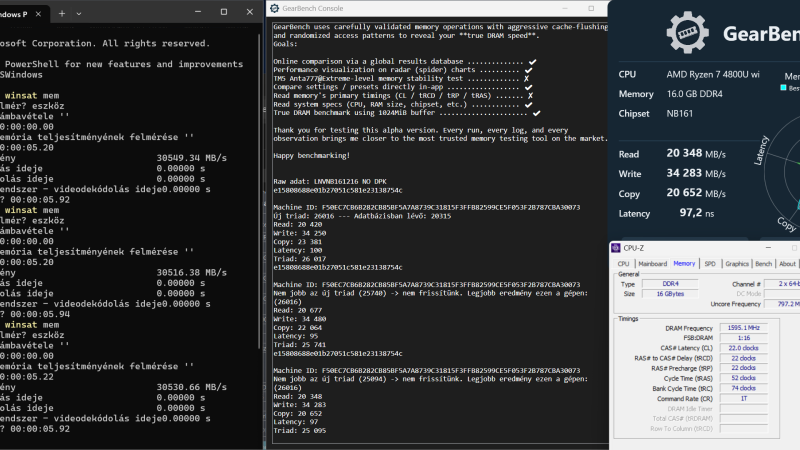This screenshot has width=800, height=450.
Task: Click the Cycle Time tRAS 52 clocks value
Action: 743,378
